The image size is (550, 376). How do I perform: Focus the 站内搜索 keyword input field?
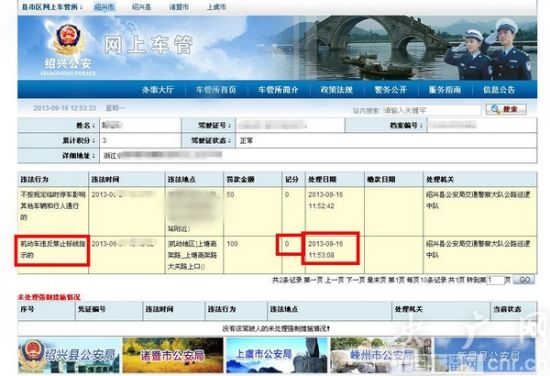[x=432, y=110]
